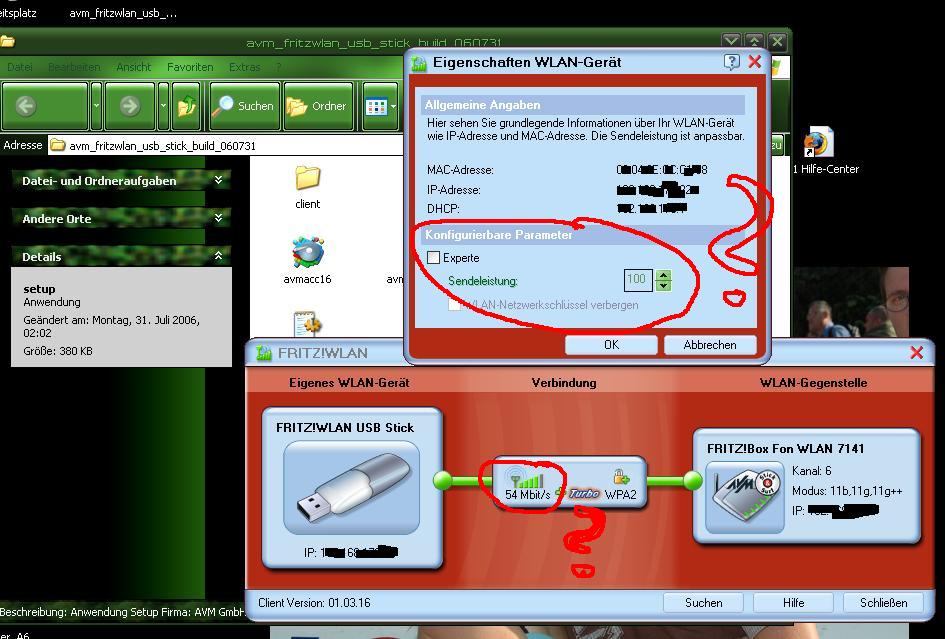Select the avmacc16 file icon
945x639 pixels.
coord(307,253)
